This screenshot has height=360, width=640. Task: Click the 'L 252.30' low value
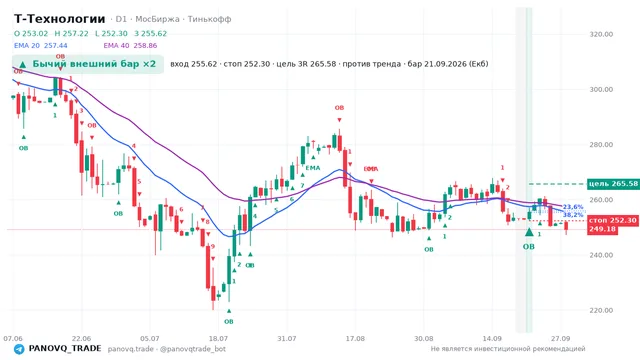[x=111, y=33]
